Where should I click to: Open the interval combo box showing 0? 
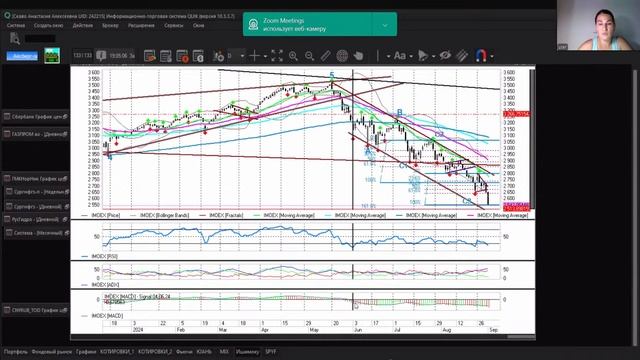pyautogui.click(x=236, y=56)
